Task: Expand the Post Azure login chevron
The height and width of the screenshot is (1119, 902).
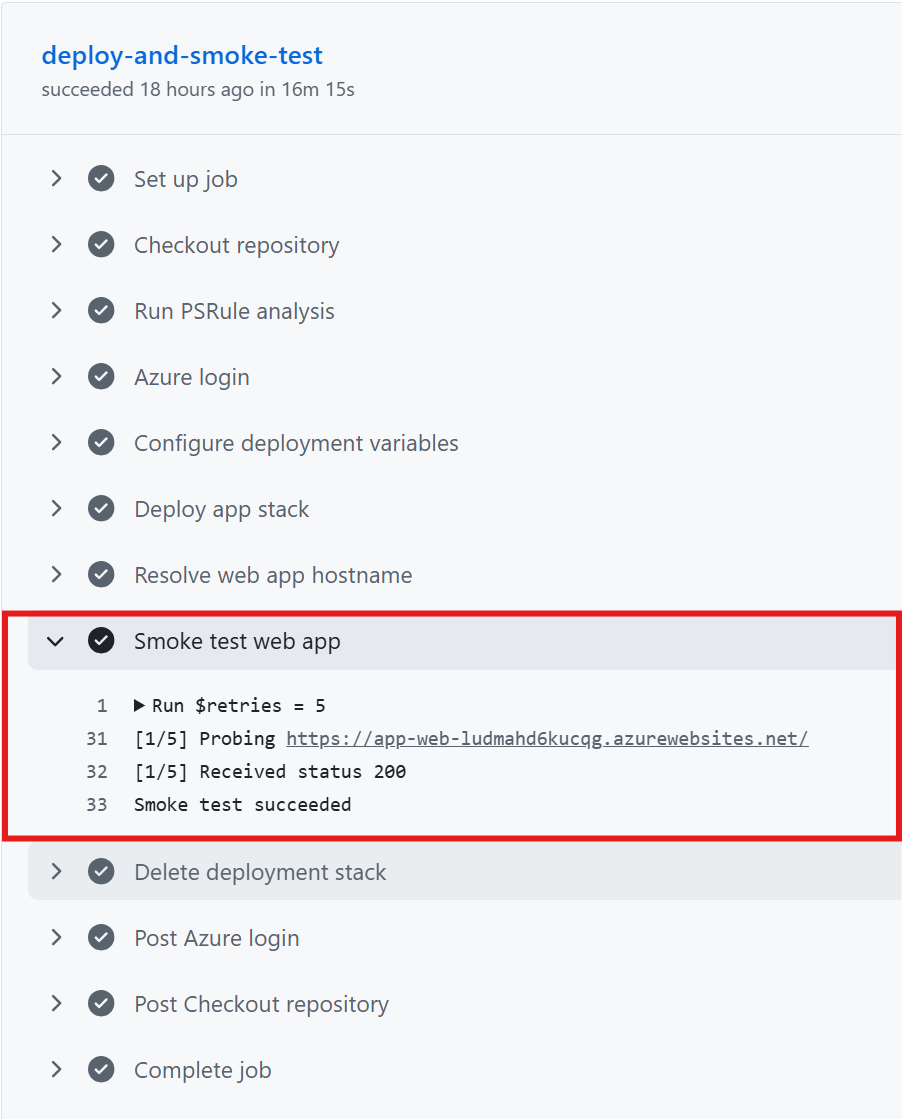Action: [56, 938]
